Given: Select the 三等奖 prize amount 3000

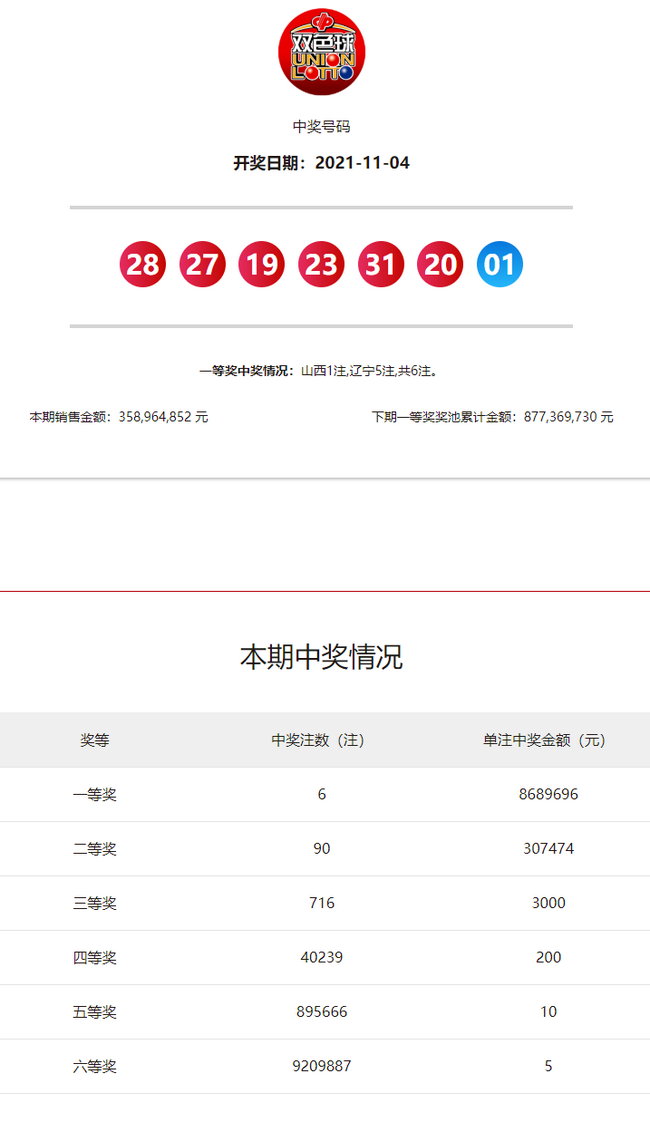Looking at the screenshot, I should point(548,903).
